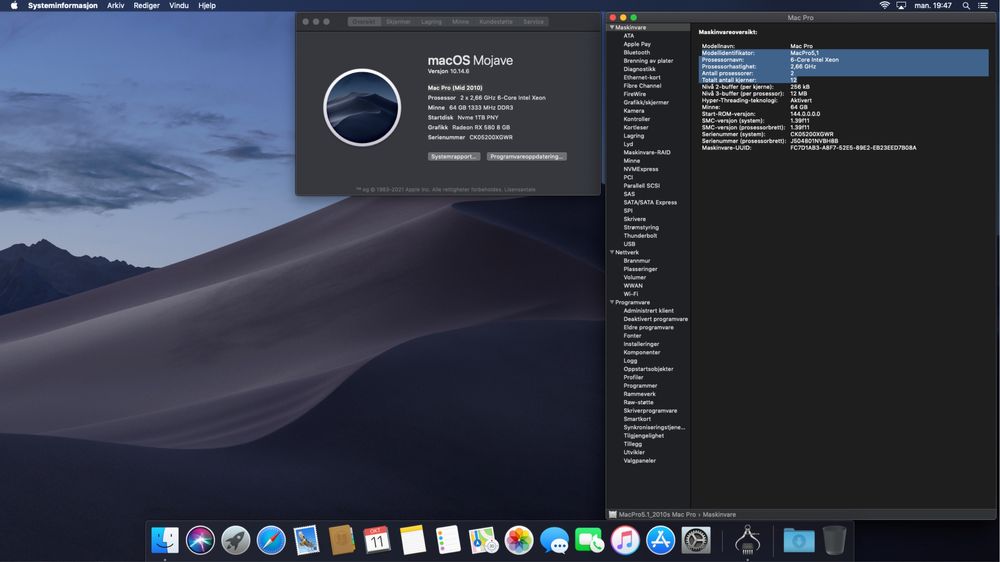Open Spotlight search magnifier icon

coord(966,5)
